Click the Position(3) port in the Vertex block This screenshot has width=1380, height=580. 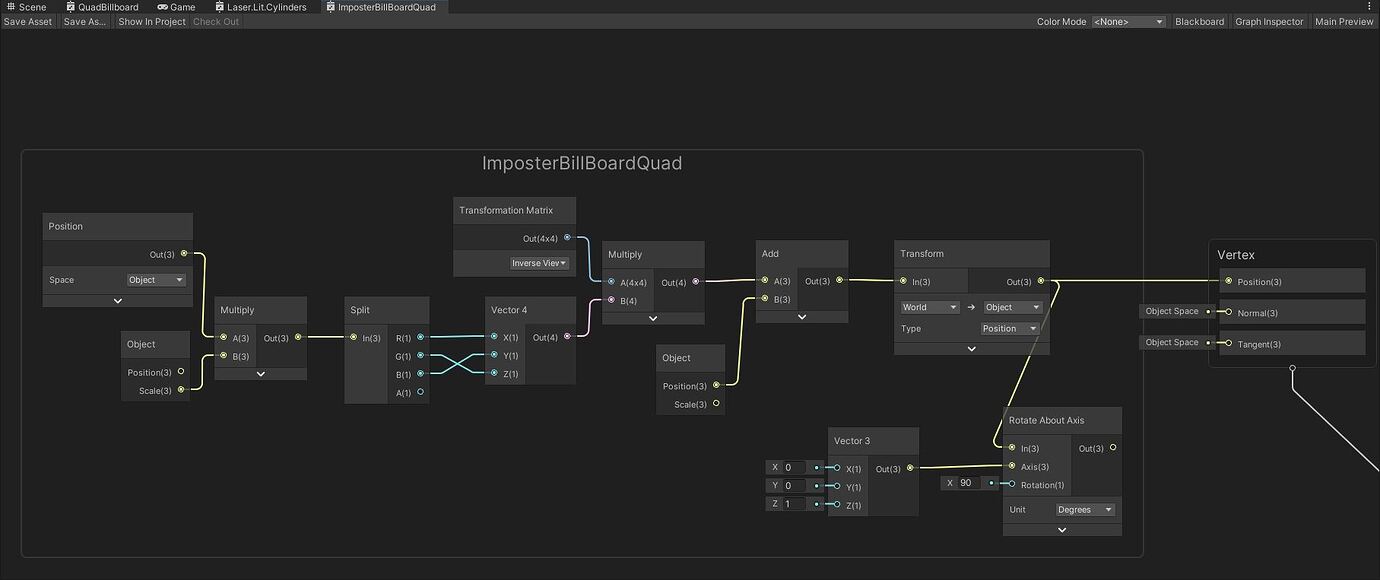(x=1228, y=281)
